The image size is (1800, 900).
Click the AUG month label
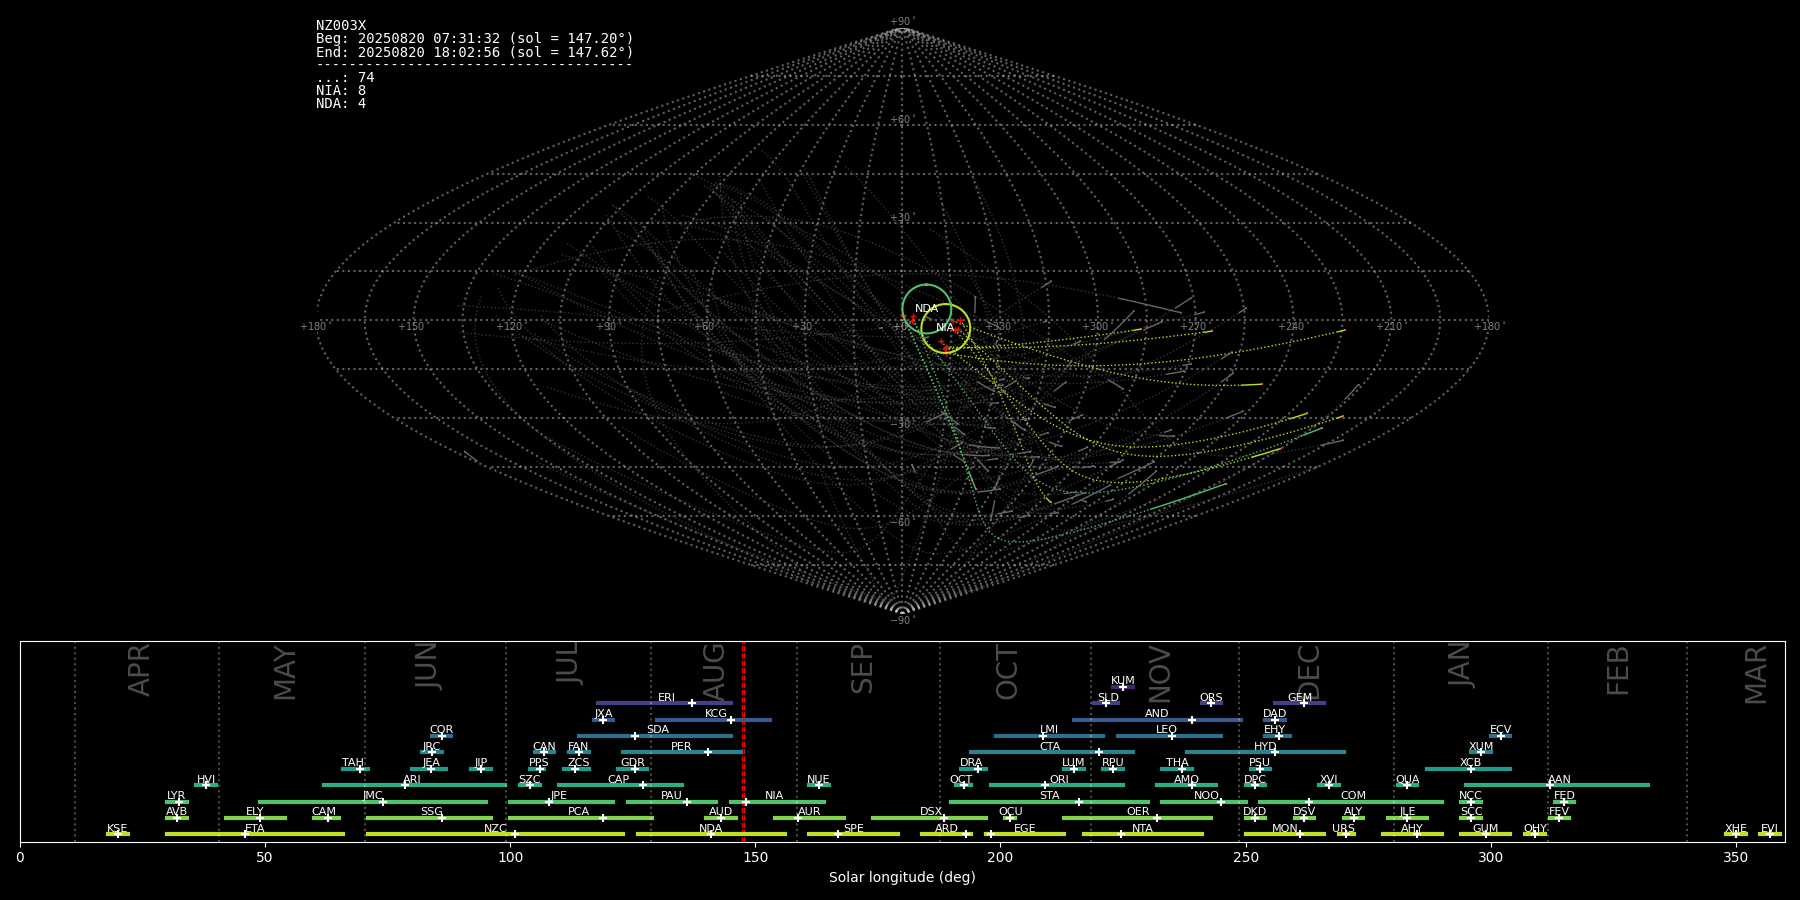click(x=714, y=672)
